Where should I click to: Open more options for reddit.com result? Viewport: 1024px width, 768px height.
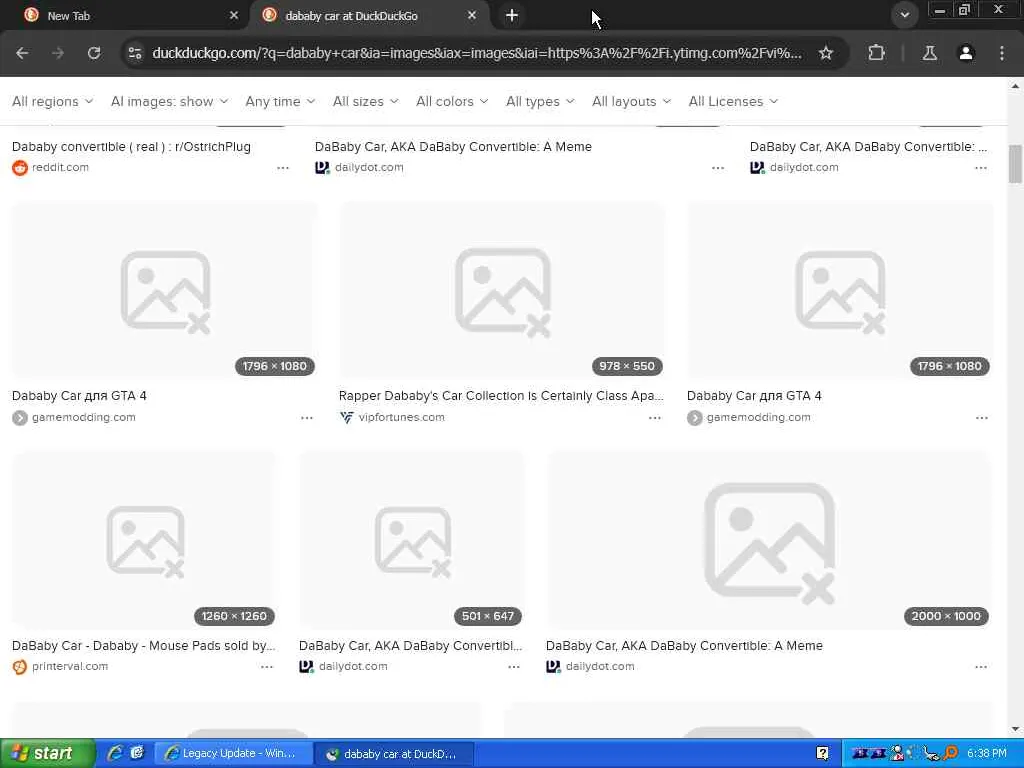coord(283,168)
